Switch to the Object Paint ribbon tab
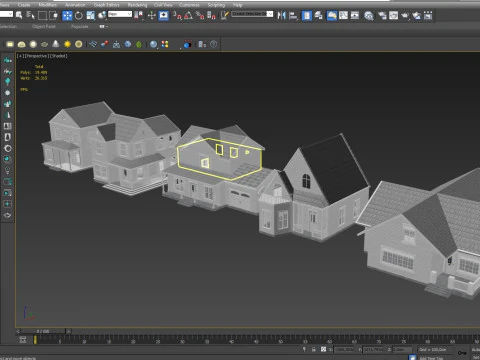 point(44,26)
